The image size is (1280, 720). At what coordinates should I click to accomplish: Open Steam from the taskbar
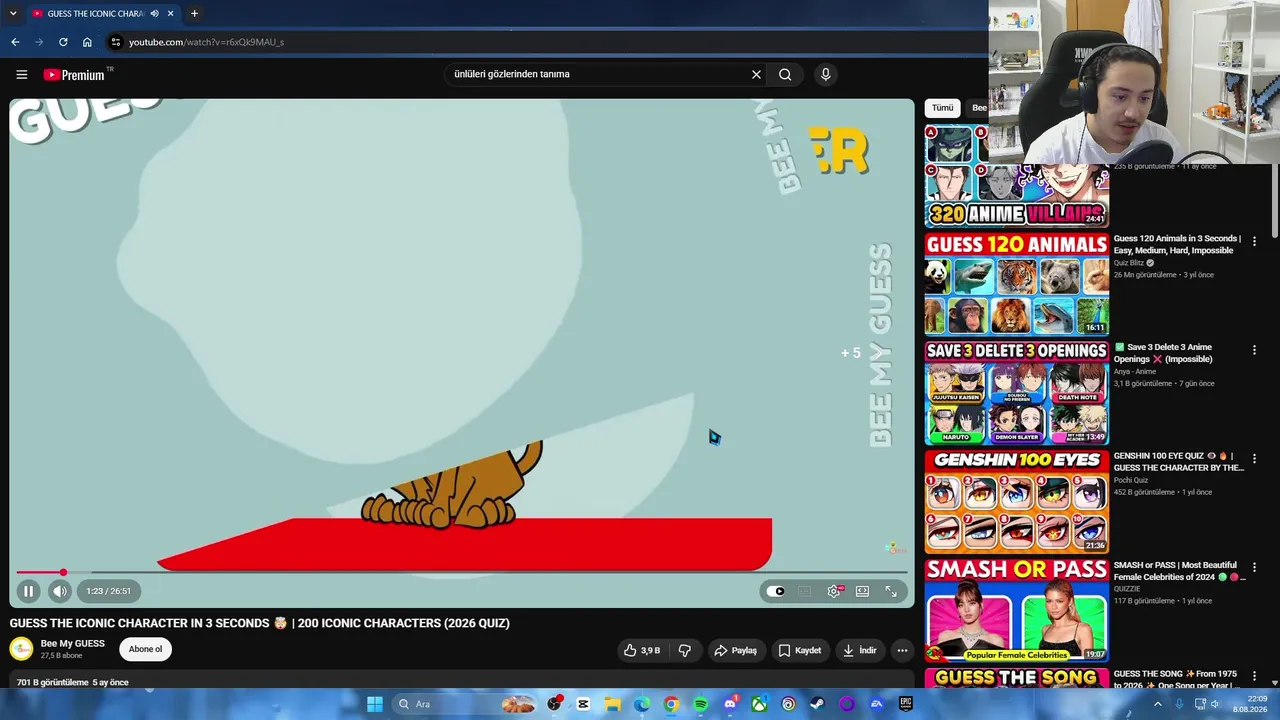(818, 704)
